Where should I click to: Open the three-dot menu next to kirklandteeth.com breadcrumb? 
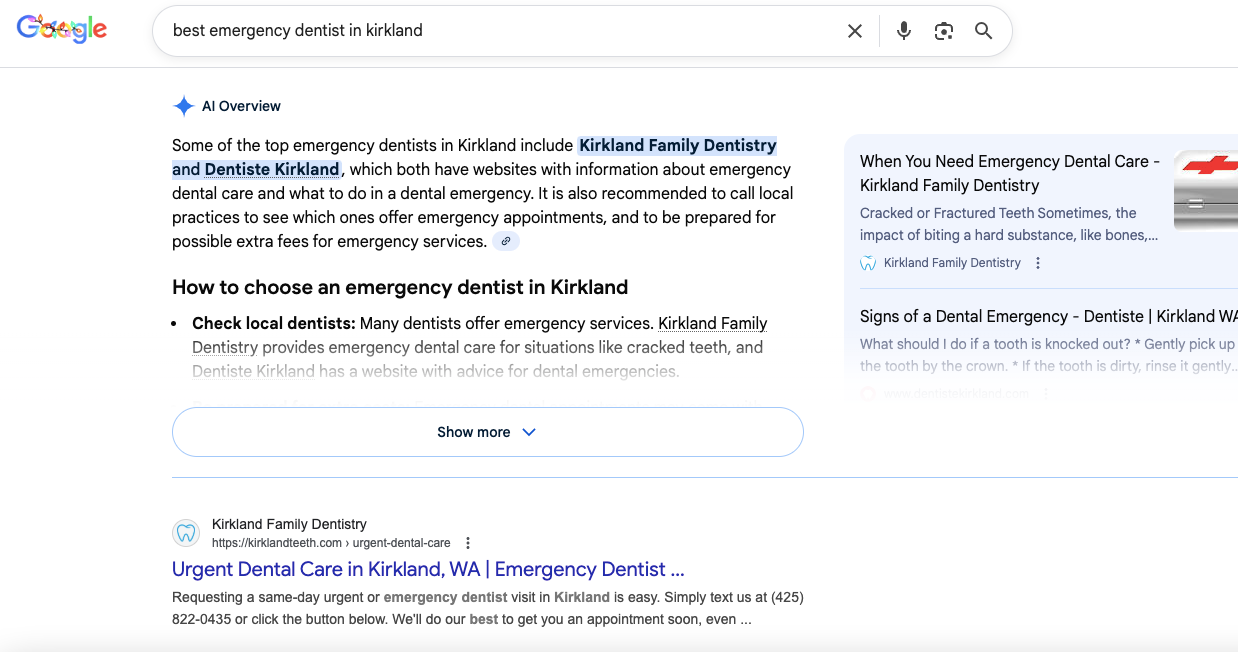click(x=468, y=542)
